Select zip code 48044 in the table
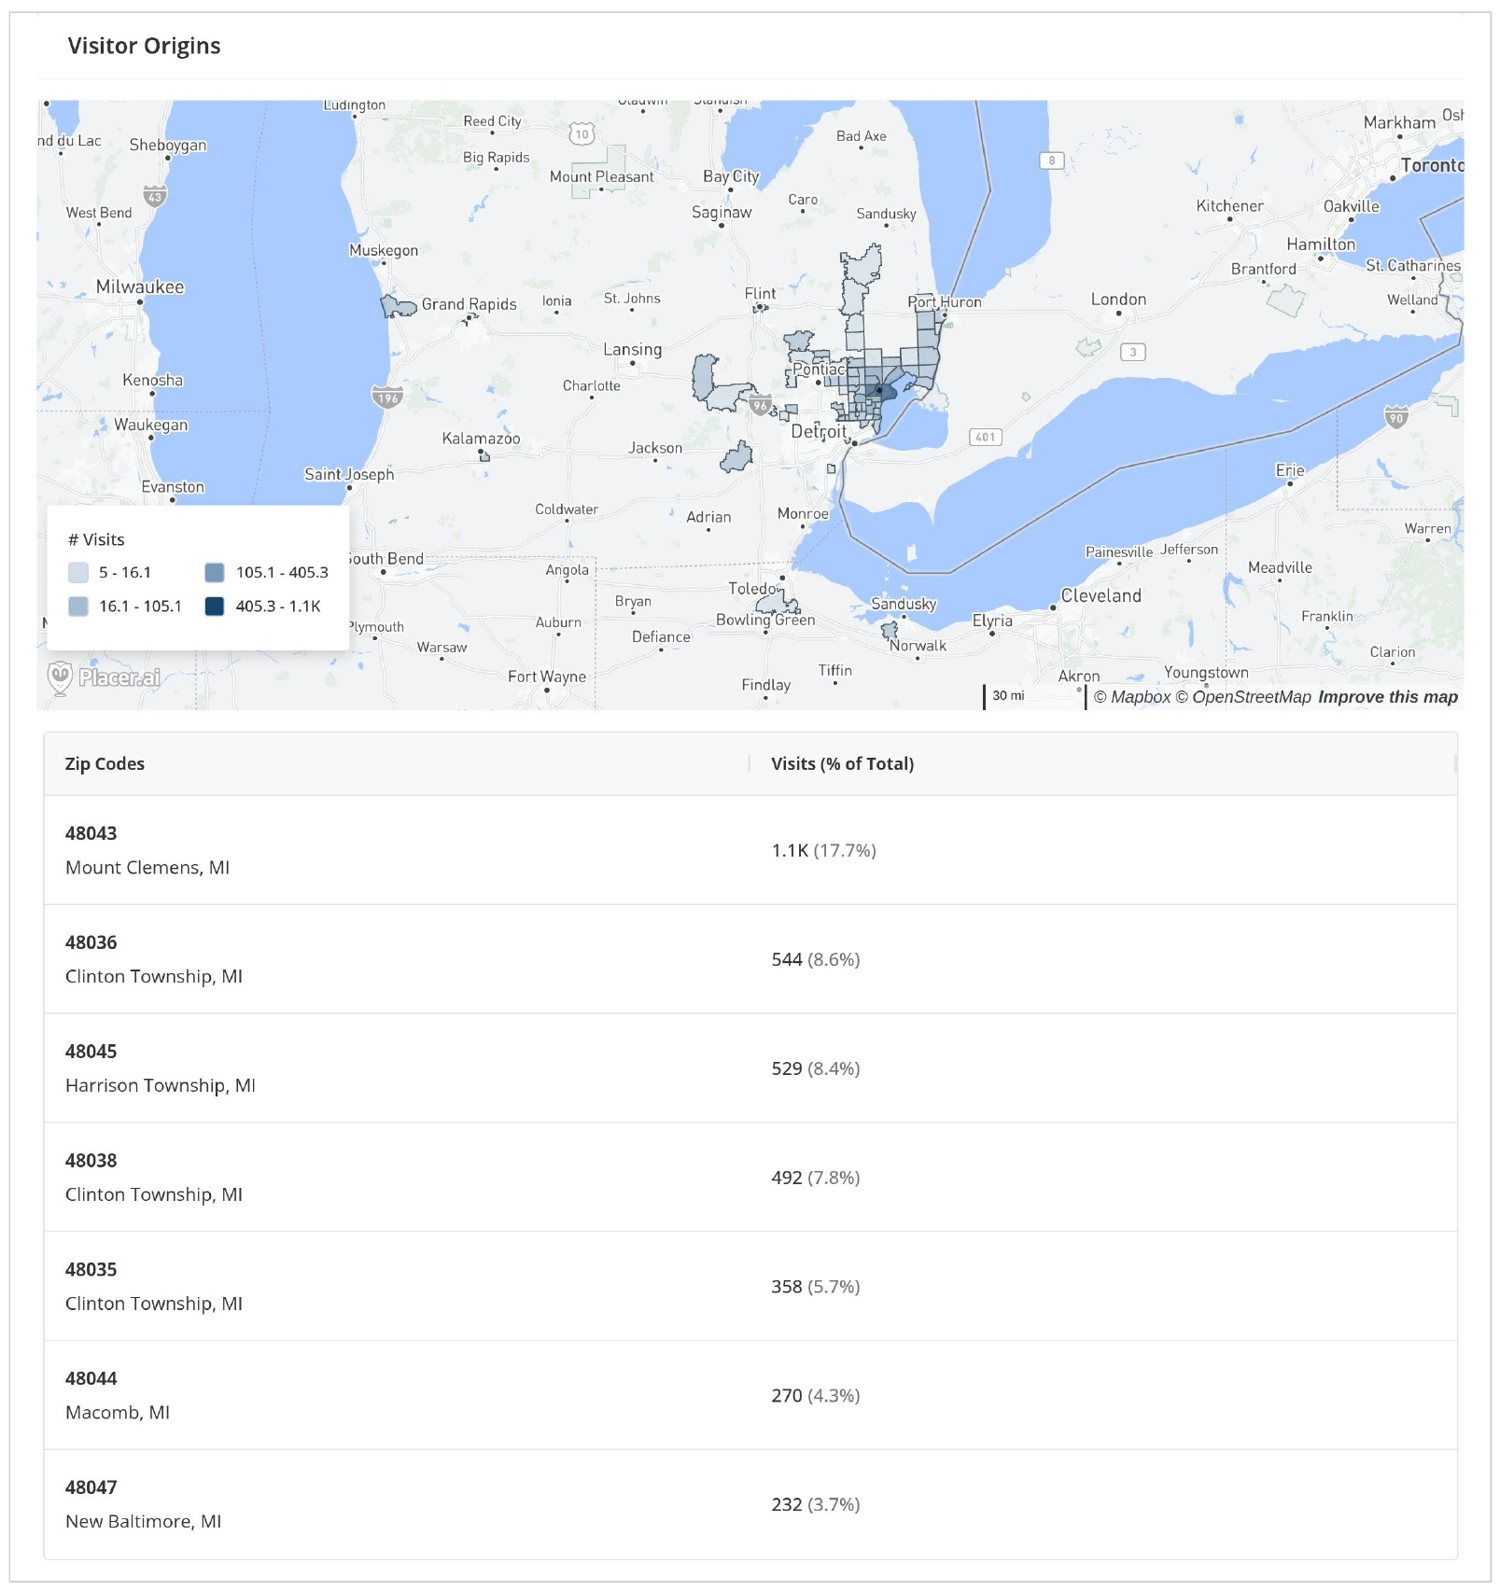 91,1378
